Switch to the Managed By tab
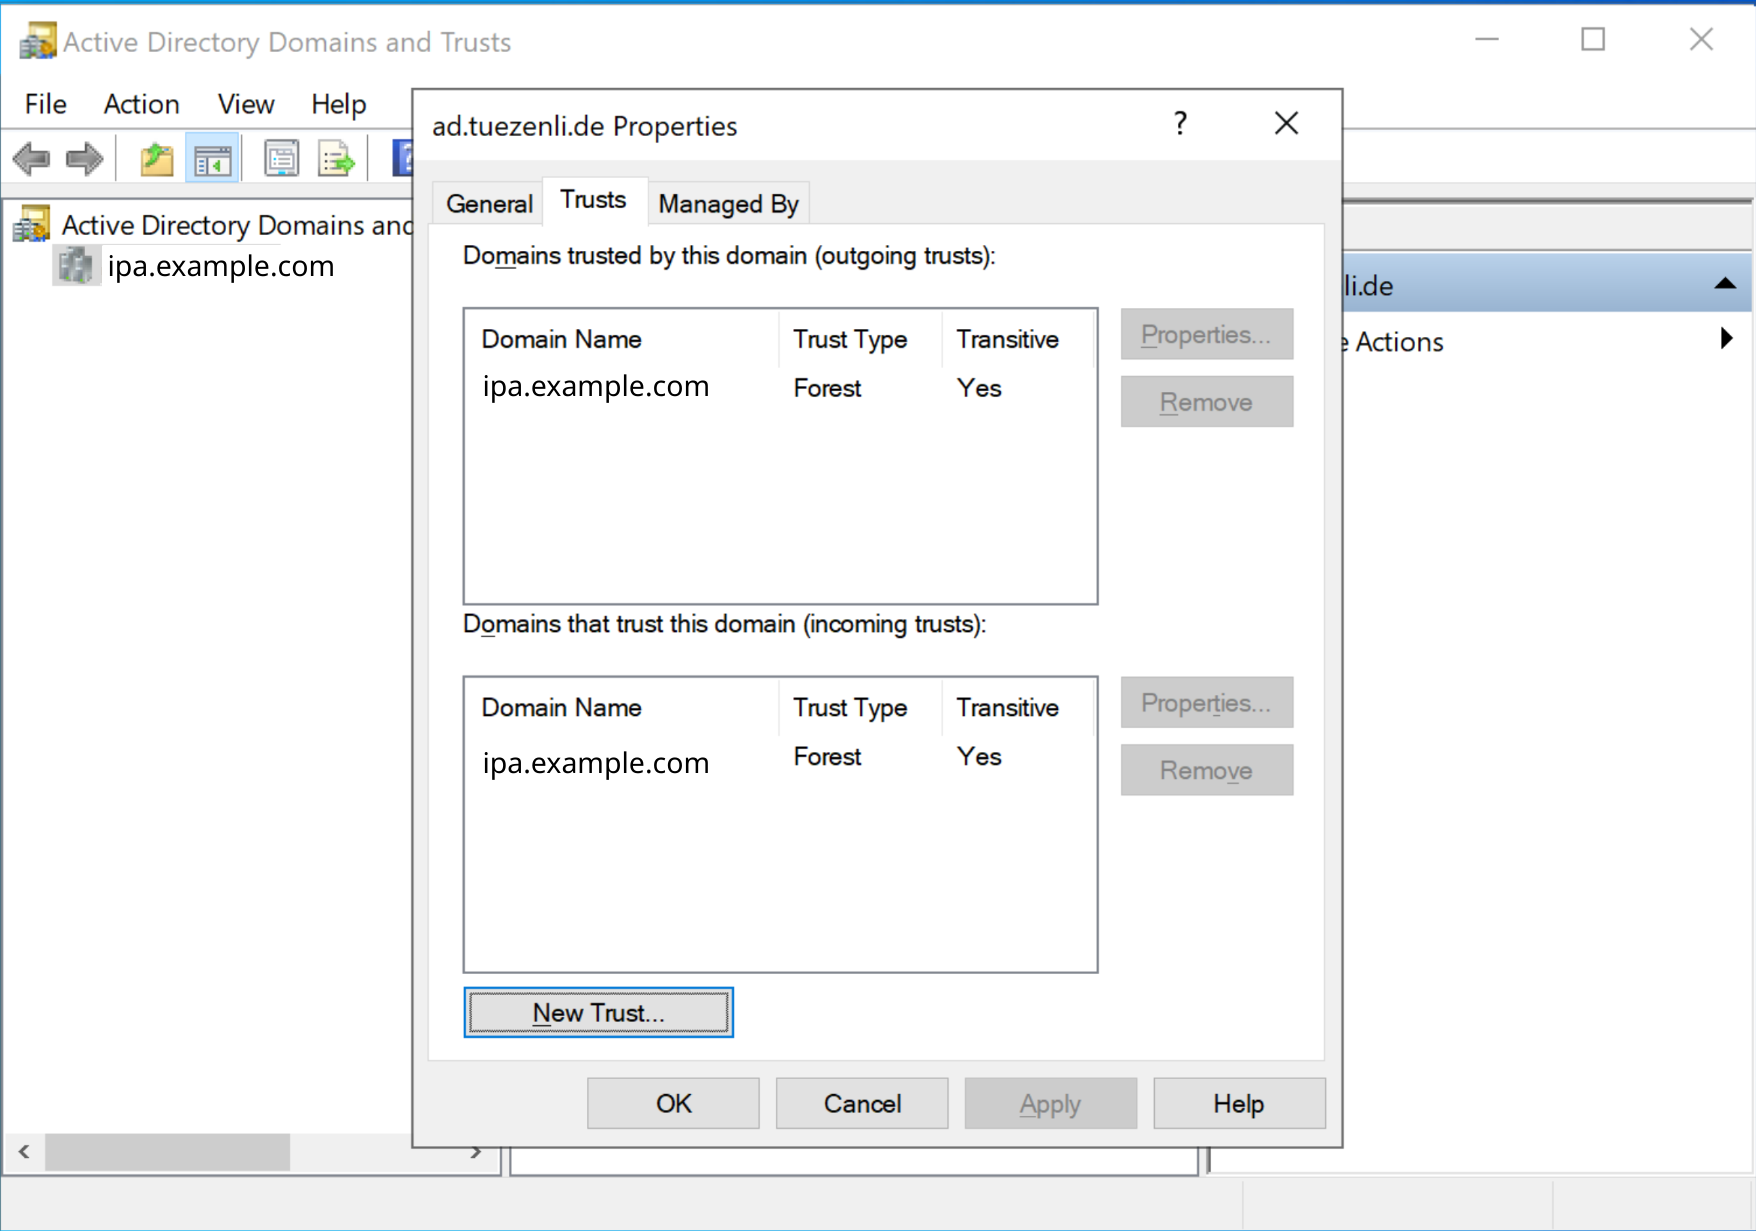 728,204
